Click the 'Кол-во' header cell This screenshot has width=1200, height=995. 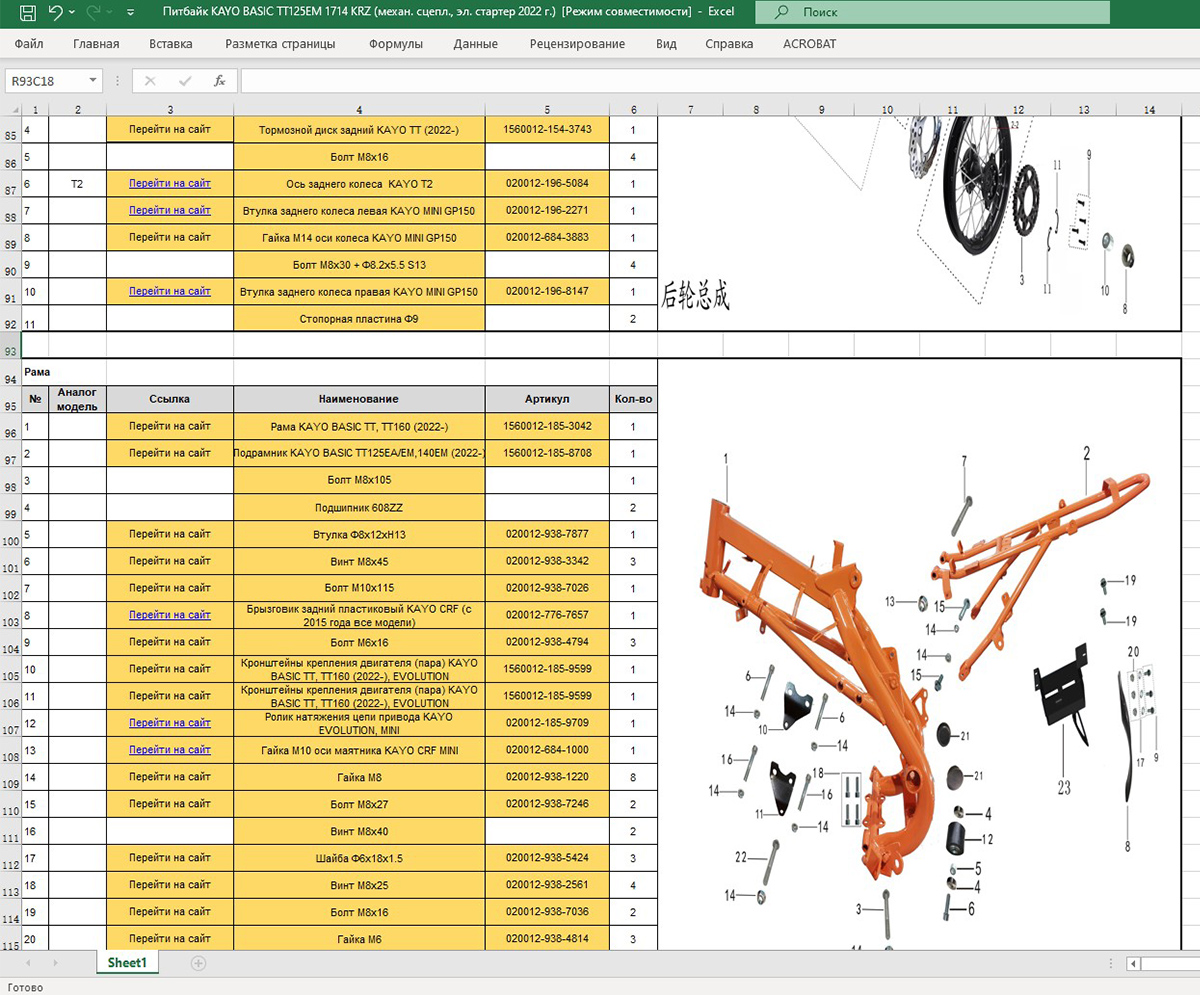[x=633, y=399]
